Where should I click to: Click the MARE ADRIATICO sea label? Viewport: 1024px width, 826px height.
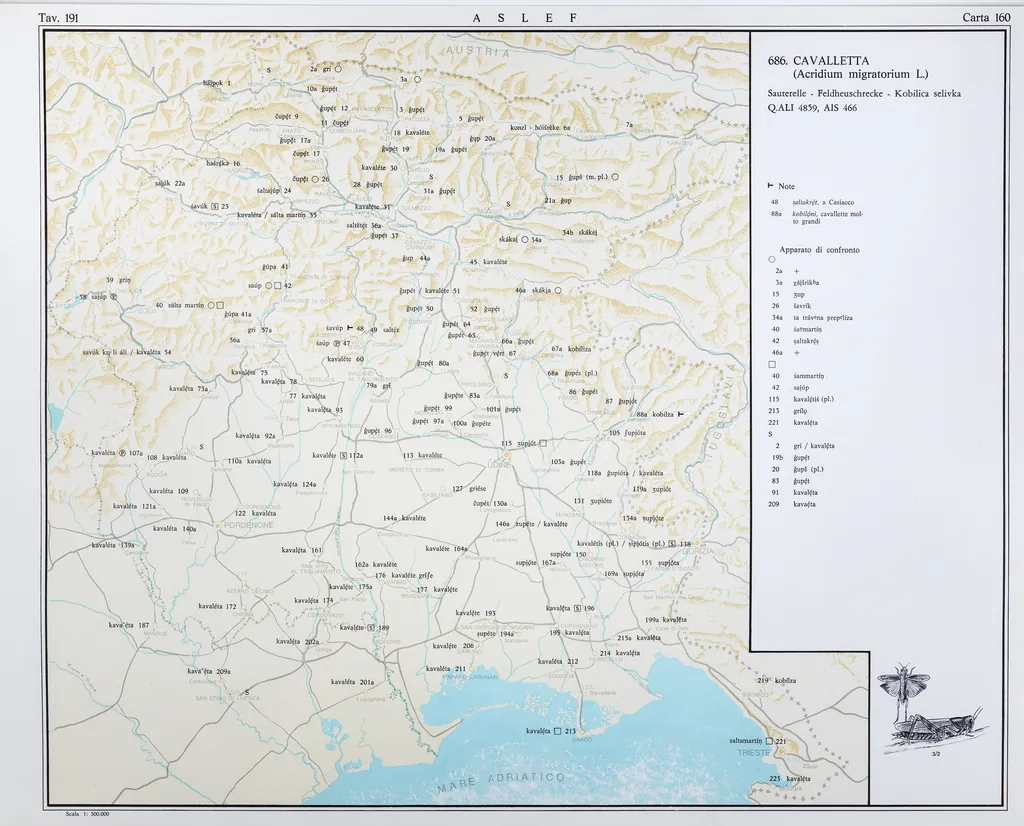click(x=500, y=784)
